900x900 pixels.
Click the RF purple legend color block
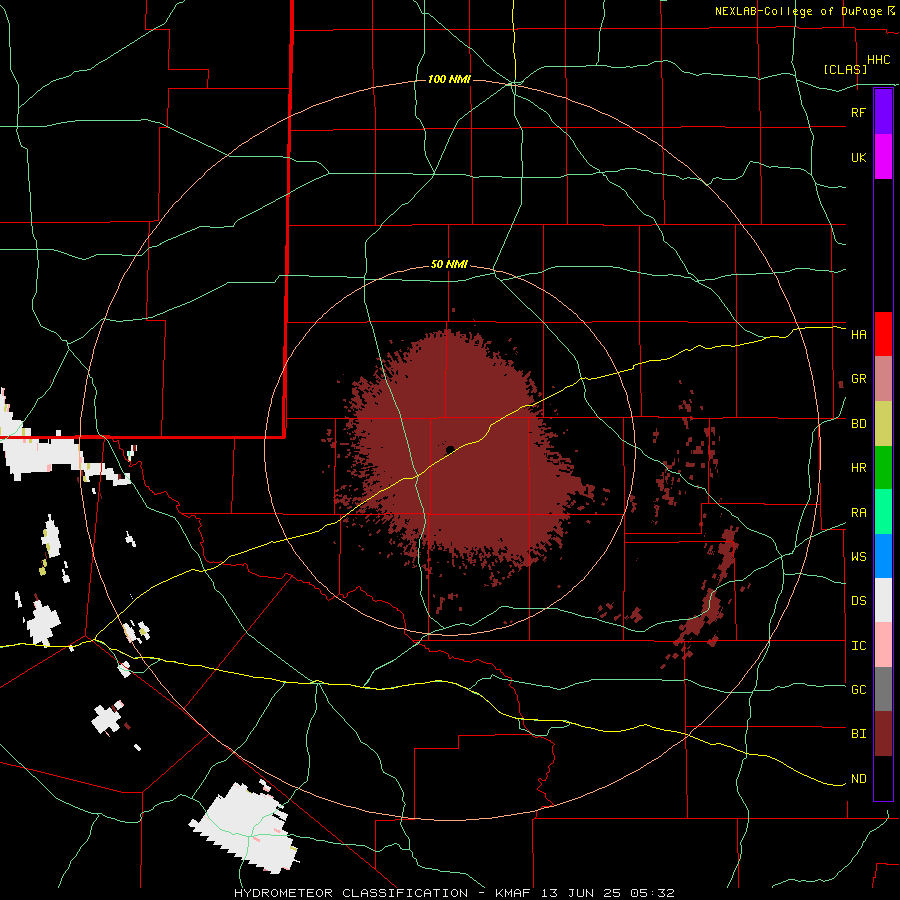[x=883, y=112]
